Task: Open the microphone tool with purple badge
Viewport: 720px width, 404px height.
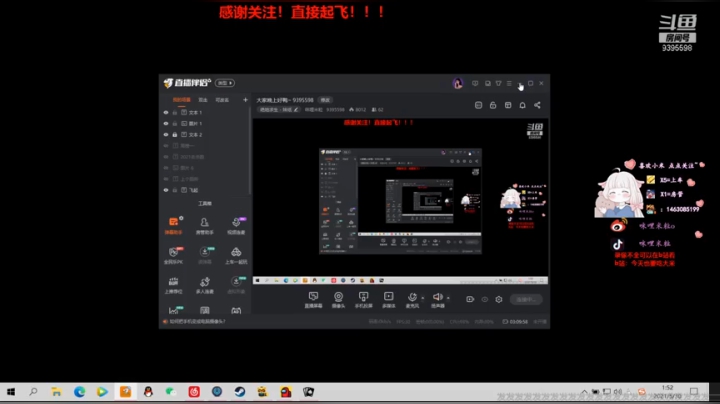Action: point(236,225)
